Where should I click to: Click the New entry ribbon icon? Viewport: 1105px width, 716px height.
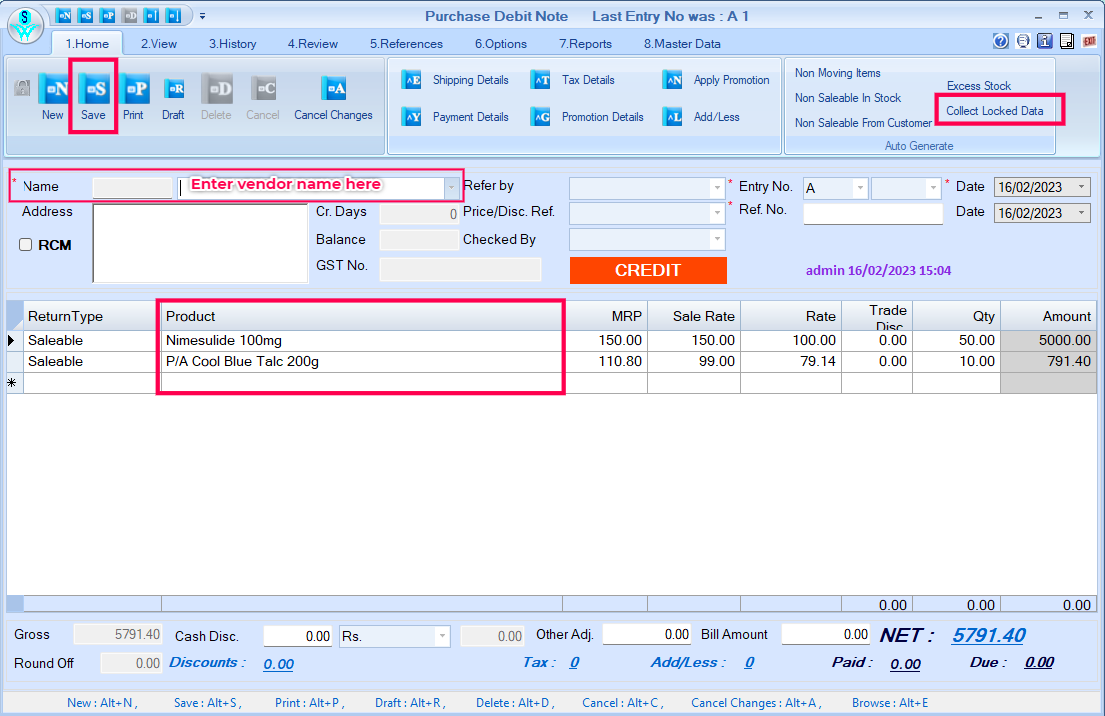(x=53, y=90)
